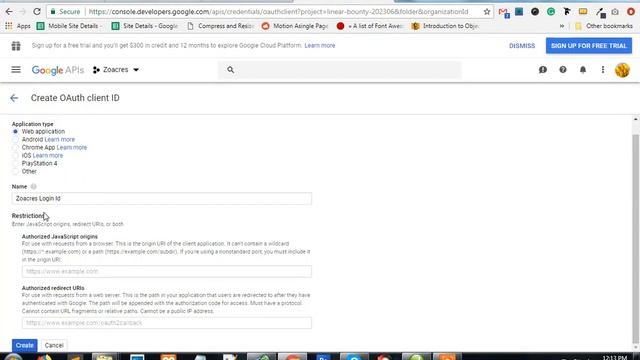This screenshot has height=360, width=640.
Task: Open the feedback alert icon
Action: (542, 70)
